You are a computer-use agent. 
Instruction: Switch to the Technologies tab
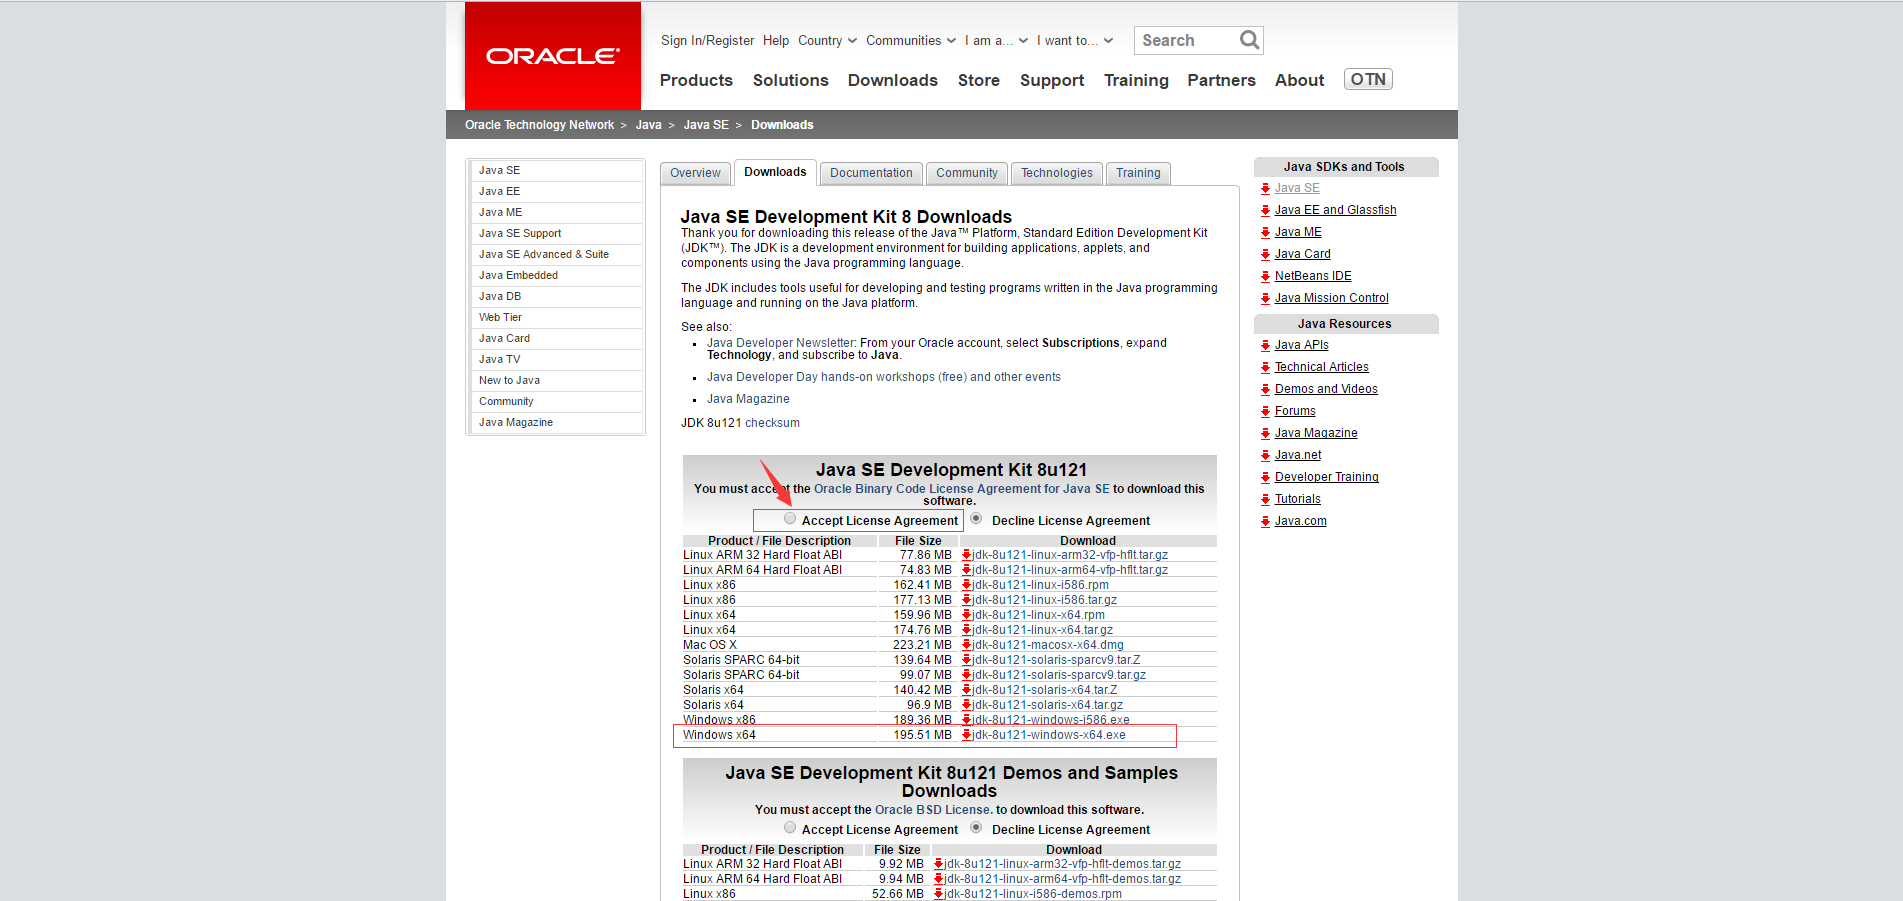click(1057, 173)
